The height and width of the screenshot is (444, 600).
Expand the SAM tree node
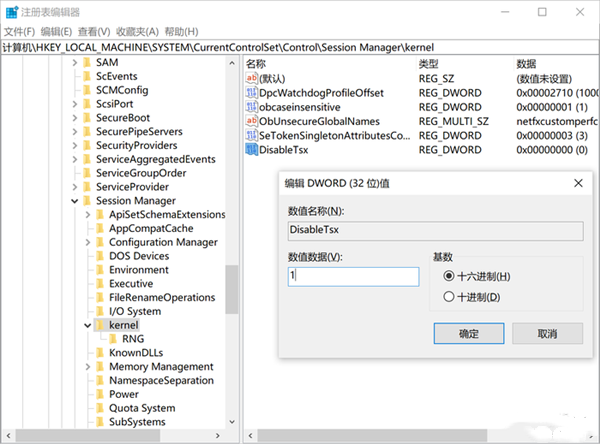click(75, 62)
